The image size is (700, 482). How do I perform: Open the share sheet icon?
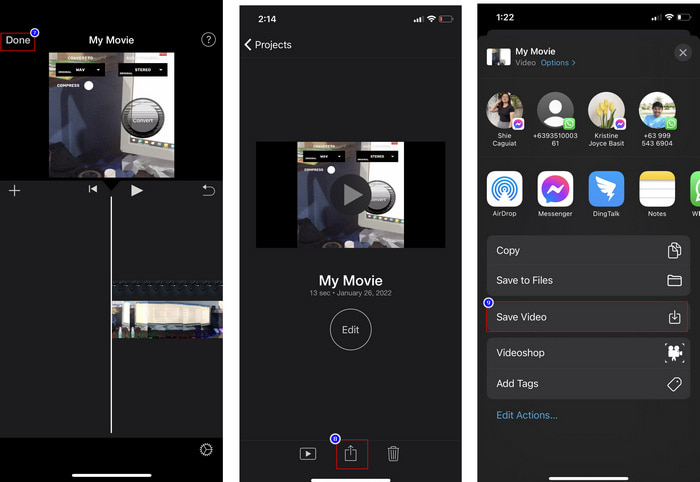pos(351,454)
